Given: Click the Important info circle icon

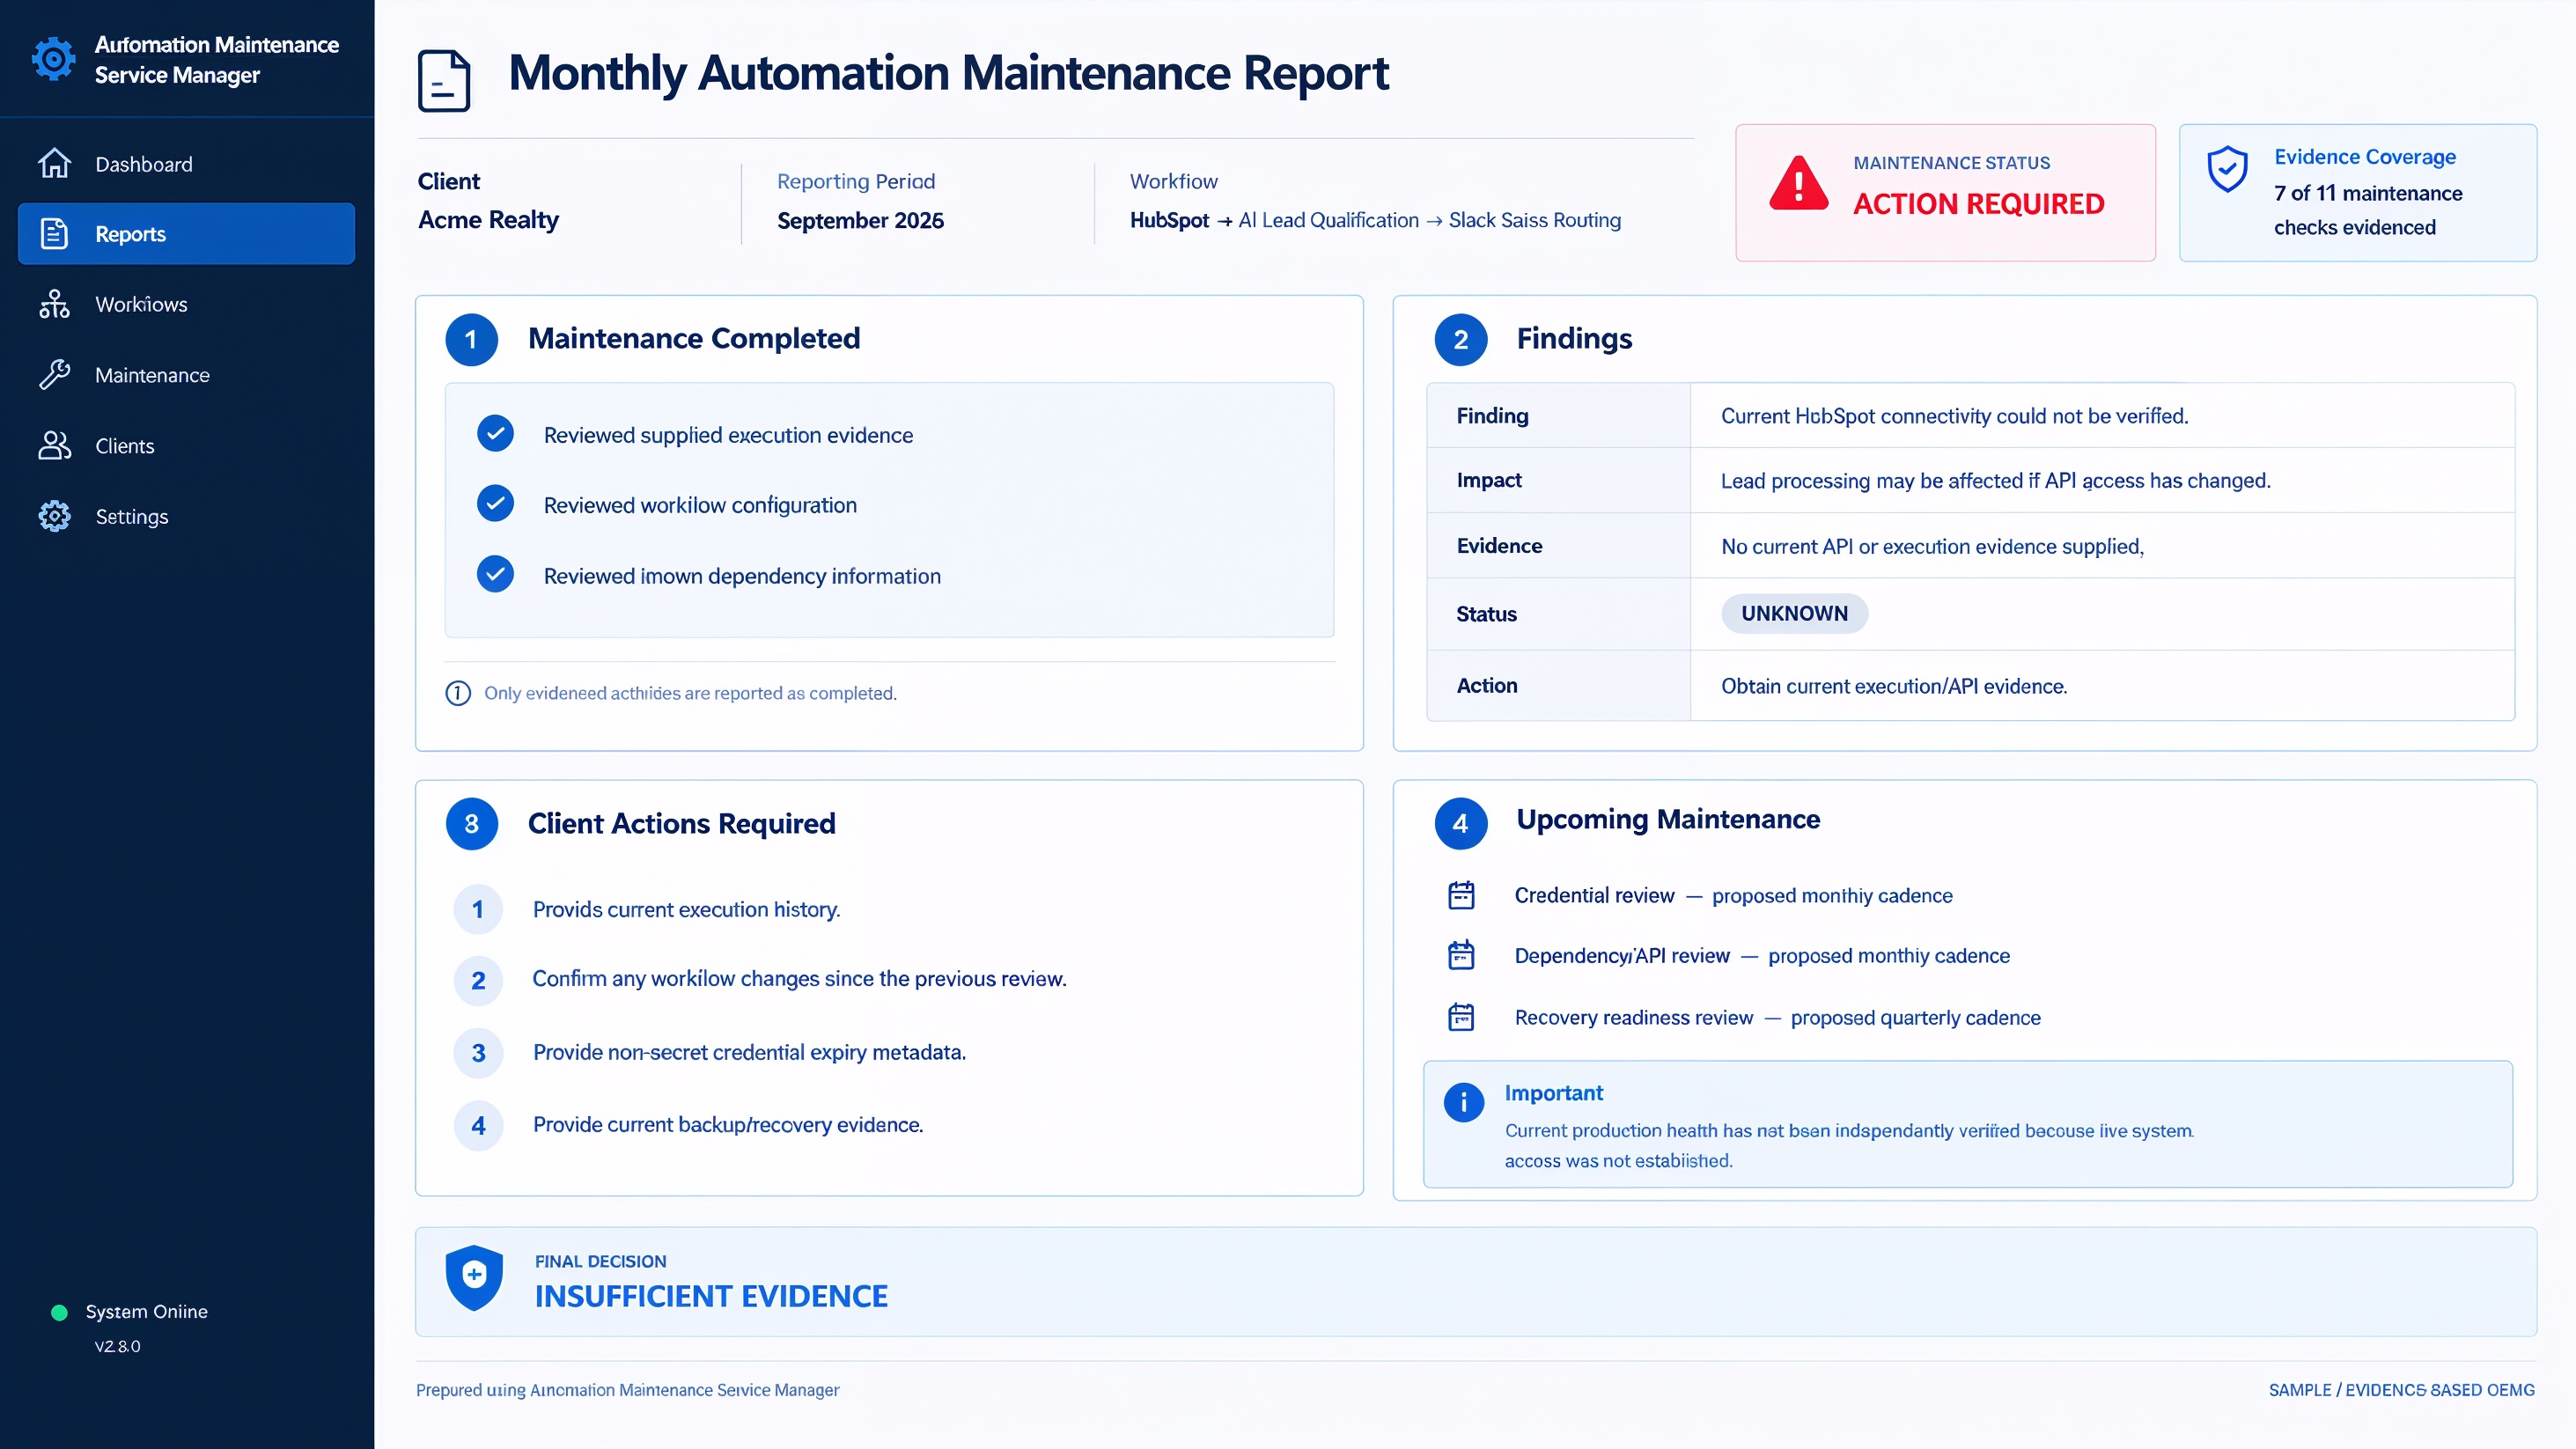Looking at the screenshot, I should 1463,1102.
